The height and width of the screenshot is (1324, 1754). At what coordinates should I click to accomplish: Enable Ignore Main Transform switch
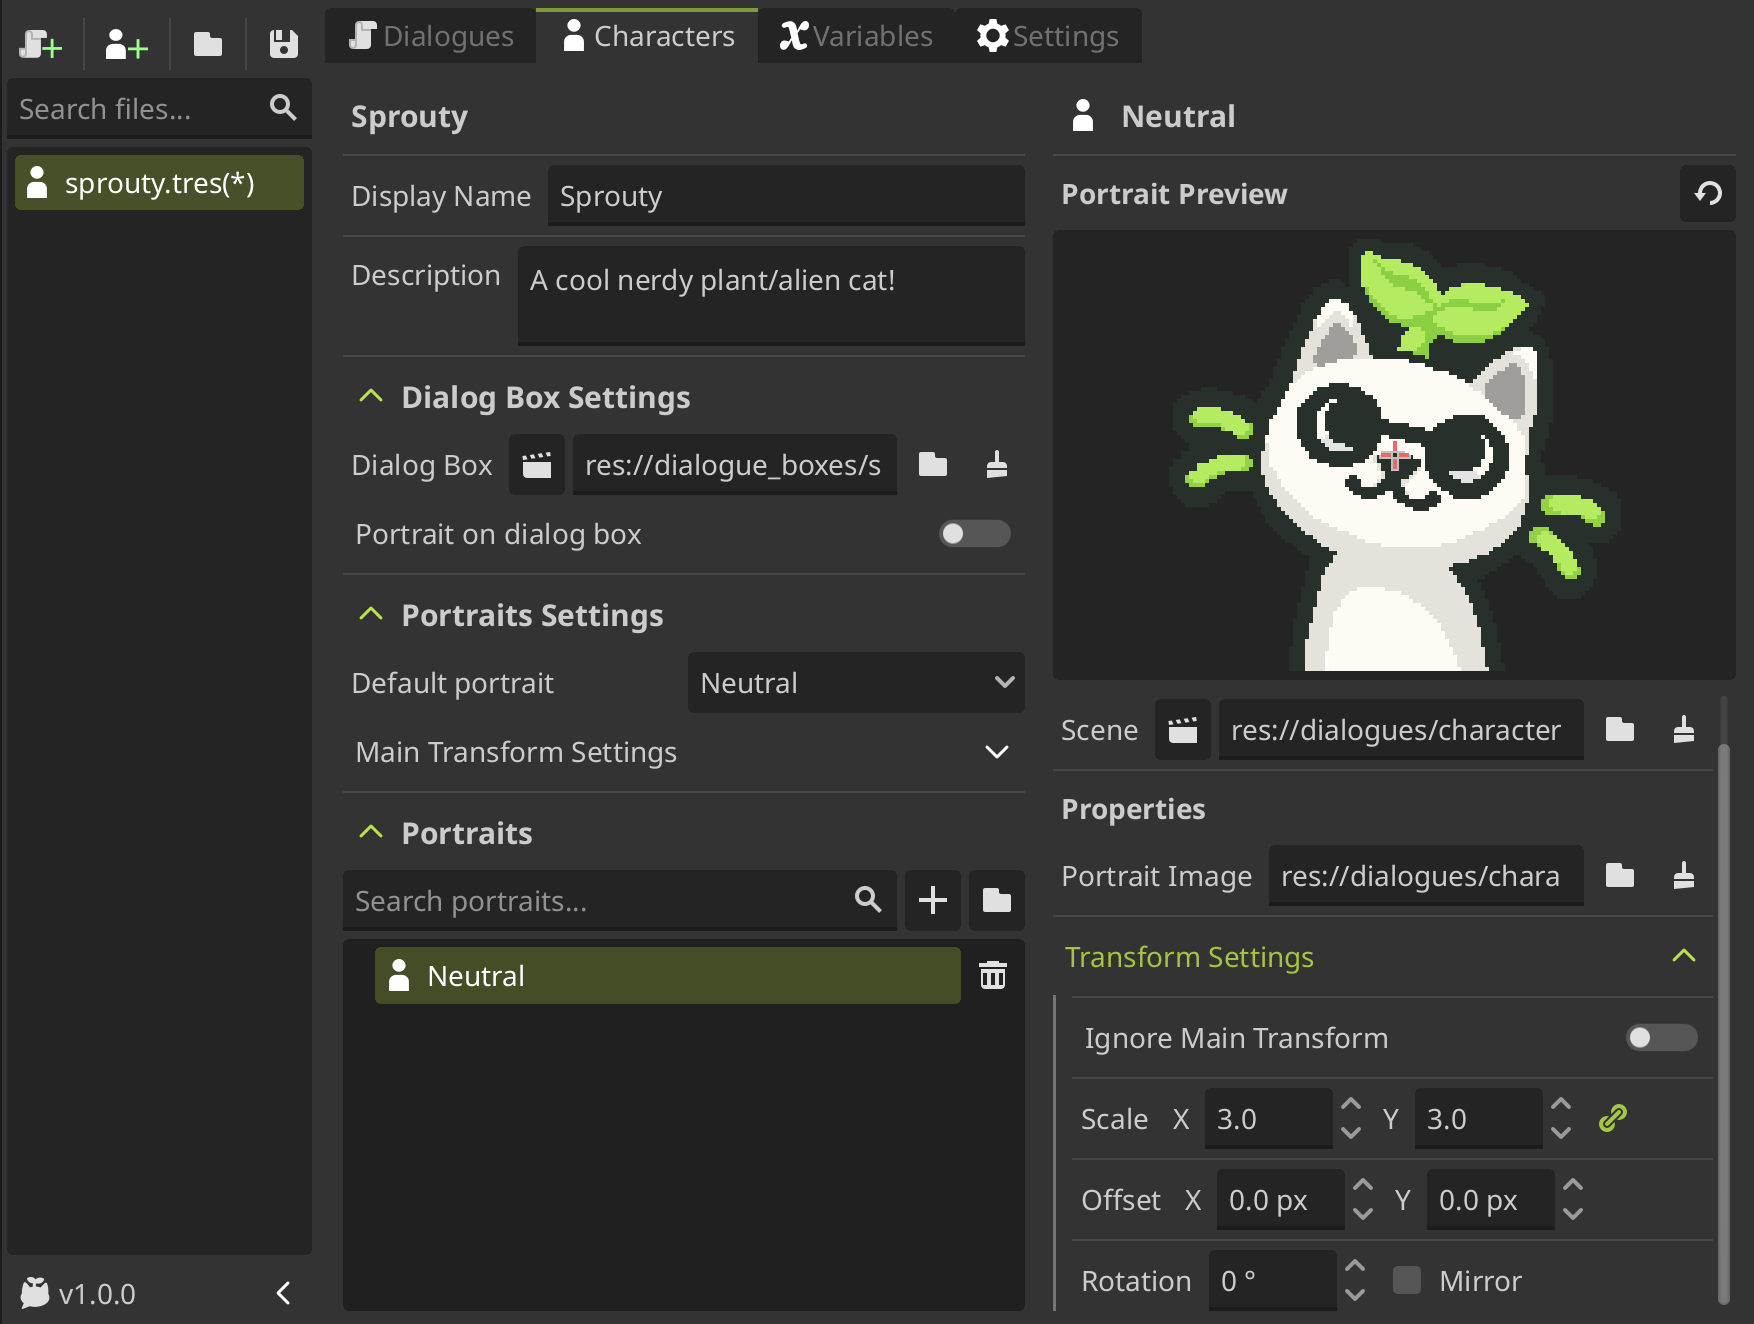1660,1038
